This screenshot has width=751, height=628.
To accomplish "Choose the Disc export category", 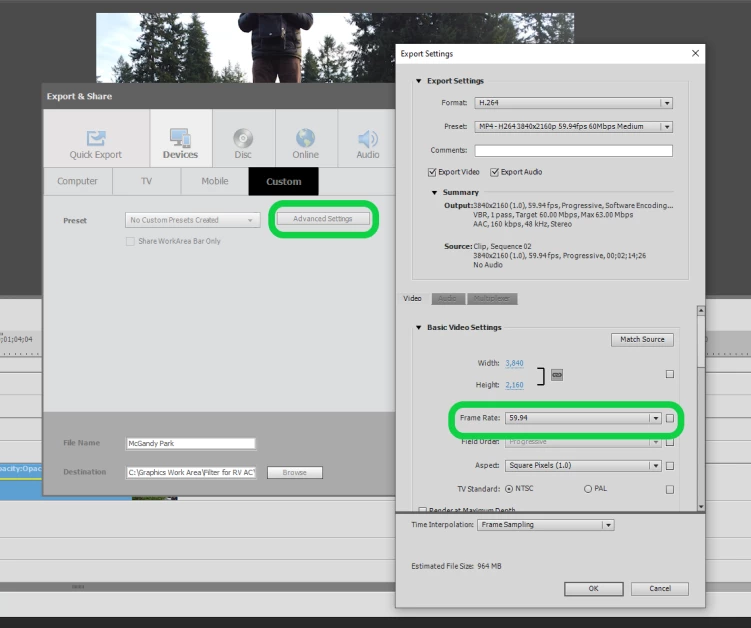I will (x=243, y=138).
